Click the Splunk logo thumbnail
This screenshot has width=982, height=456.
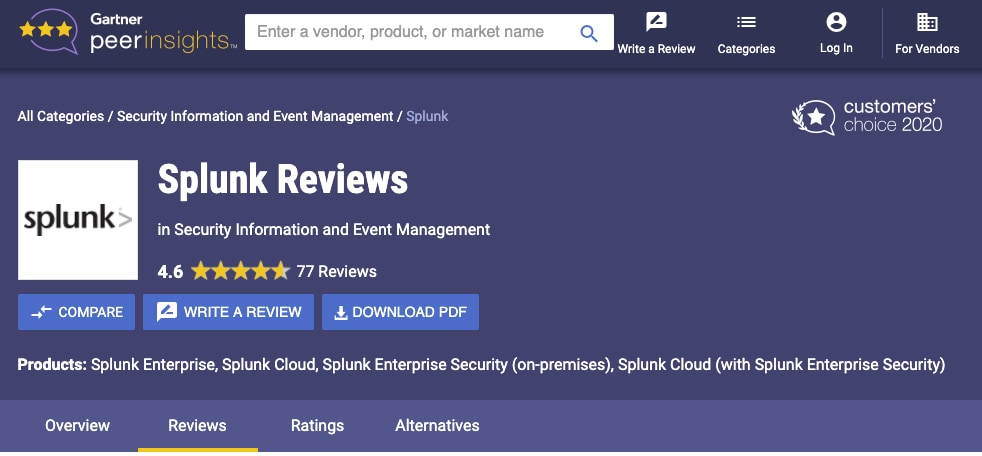[78, 220]
